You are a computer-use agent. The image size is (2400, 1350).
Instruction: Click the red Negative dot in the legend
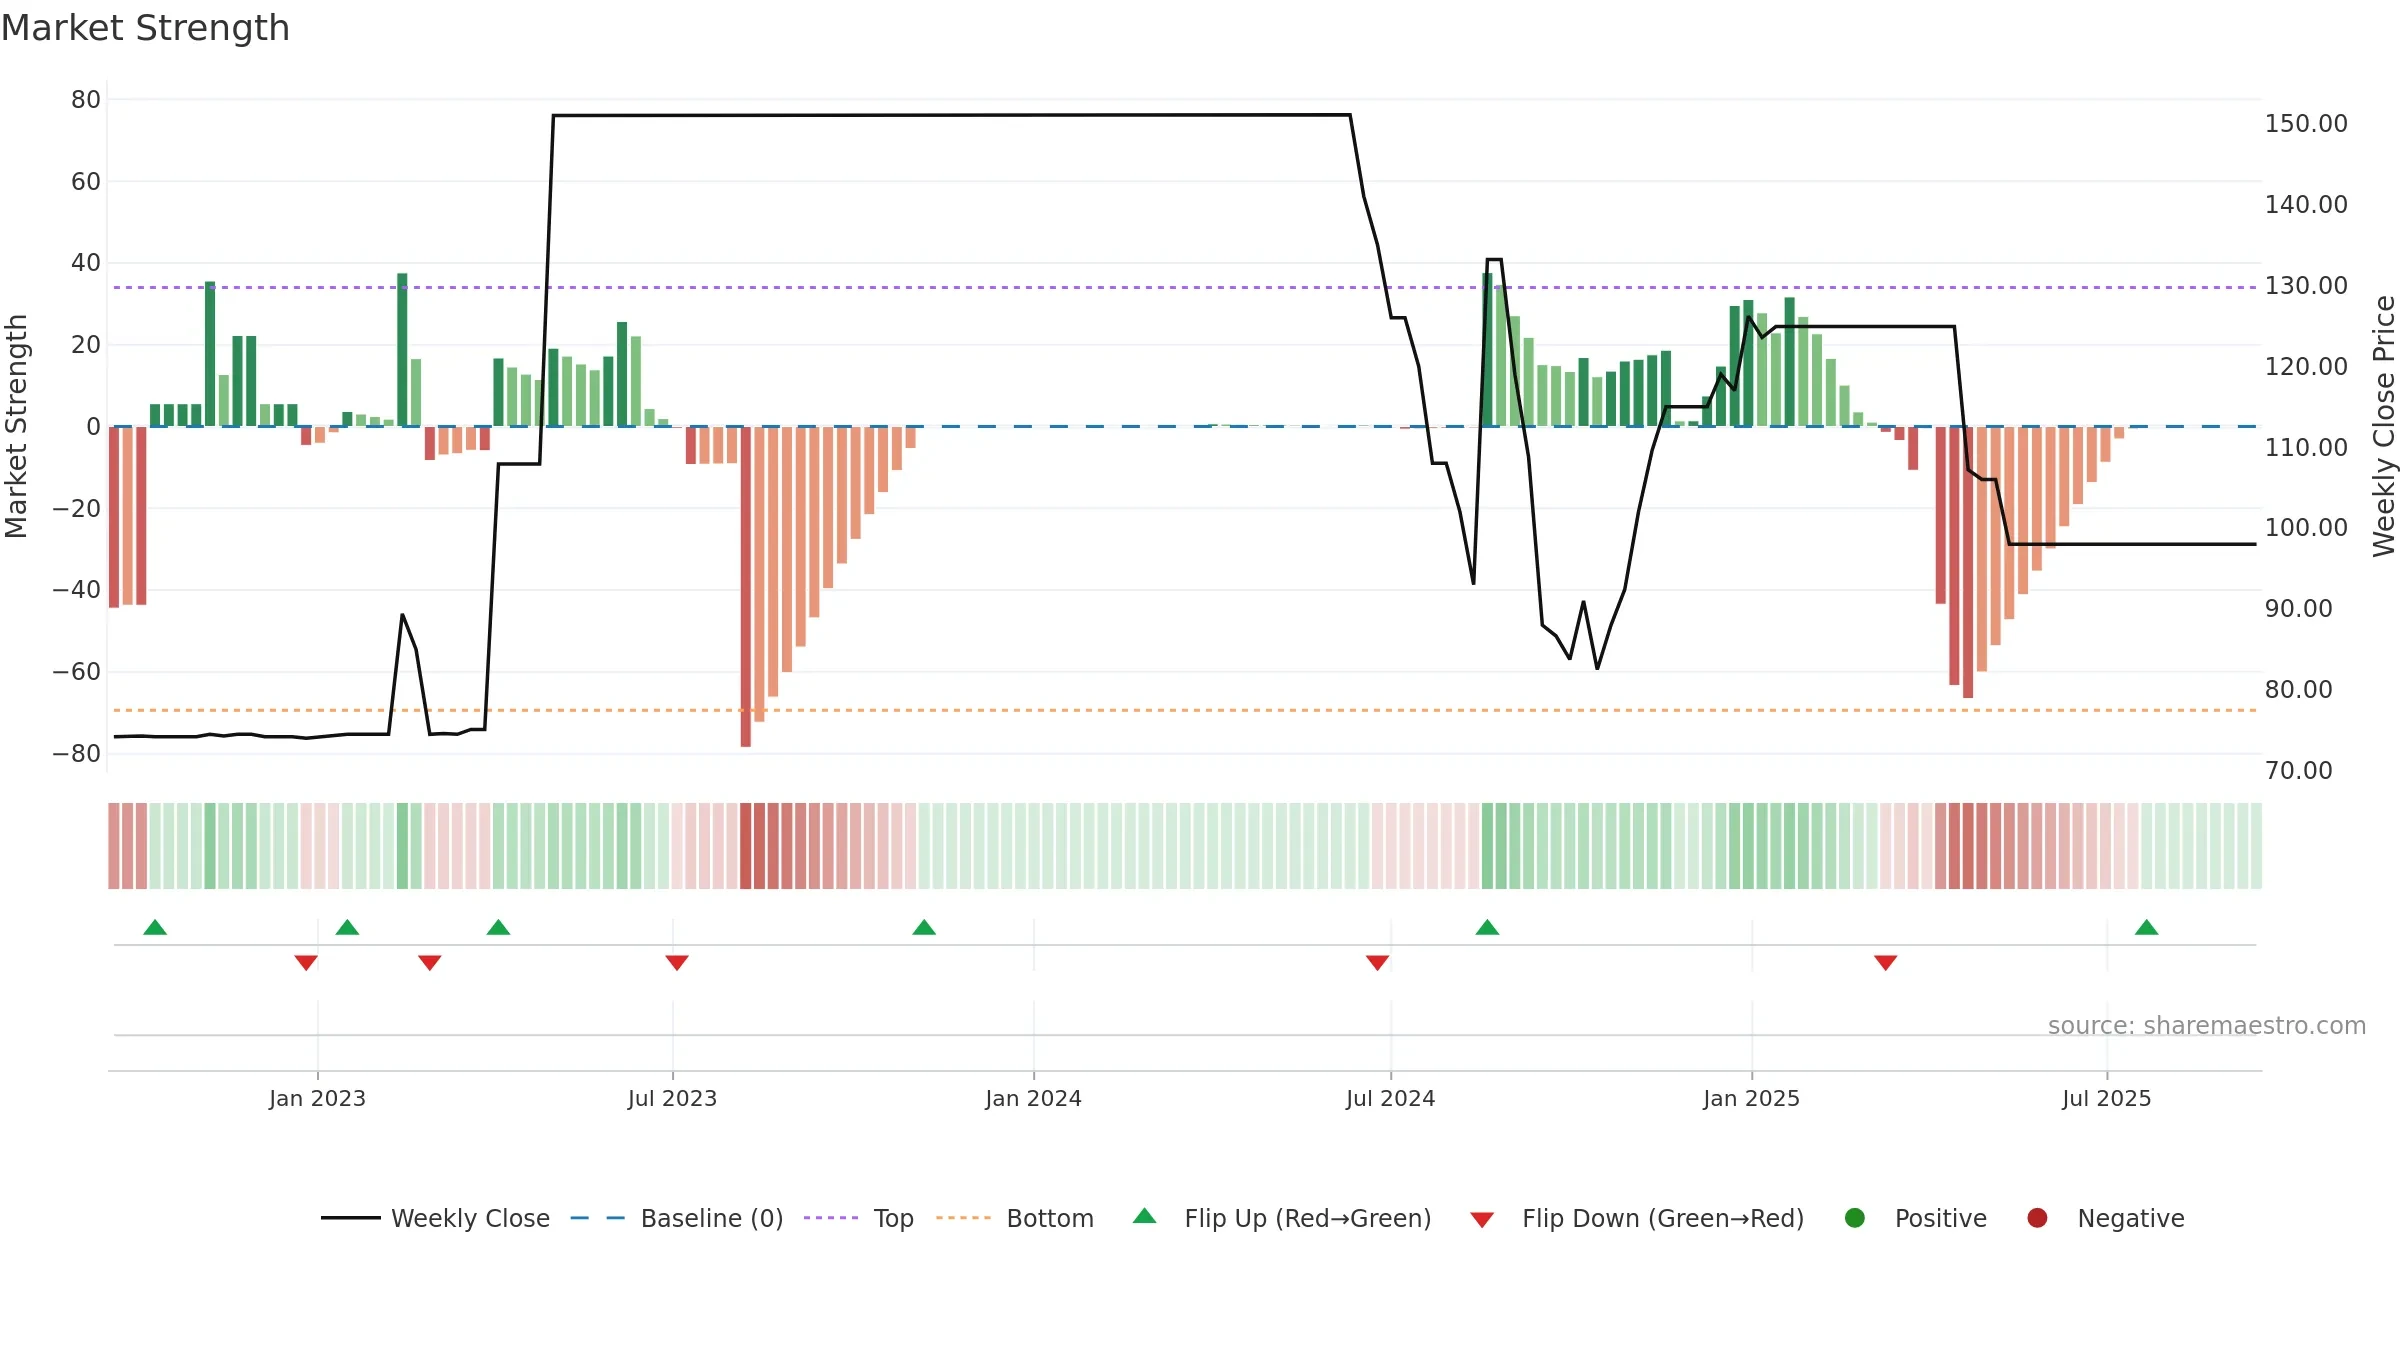tap(2037, 1218)
